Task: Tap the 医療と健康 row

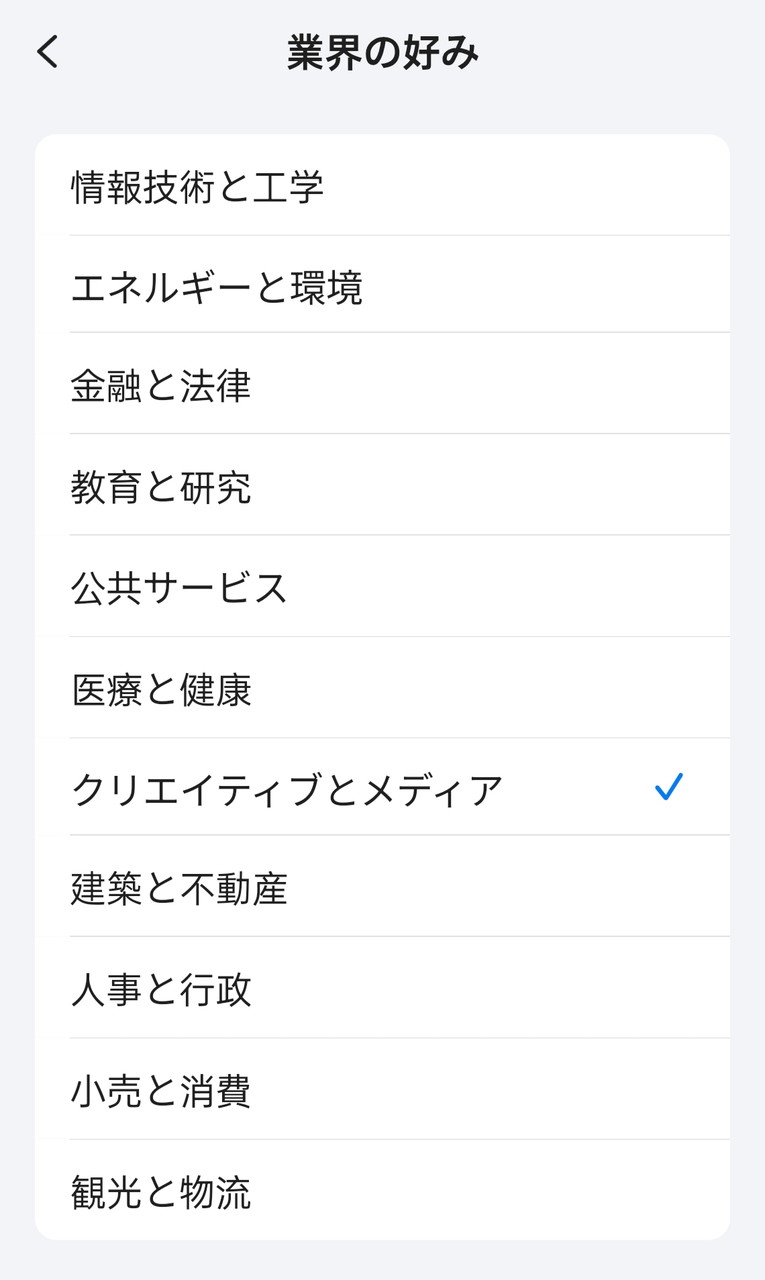Action: [161, 690]
